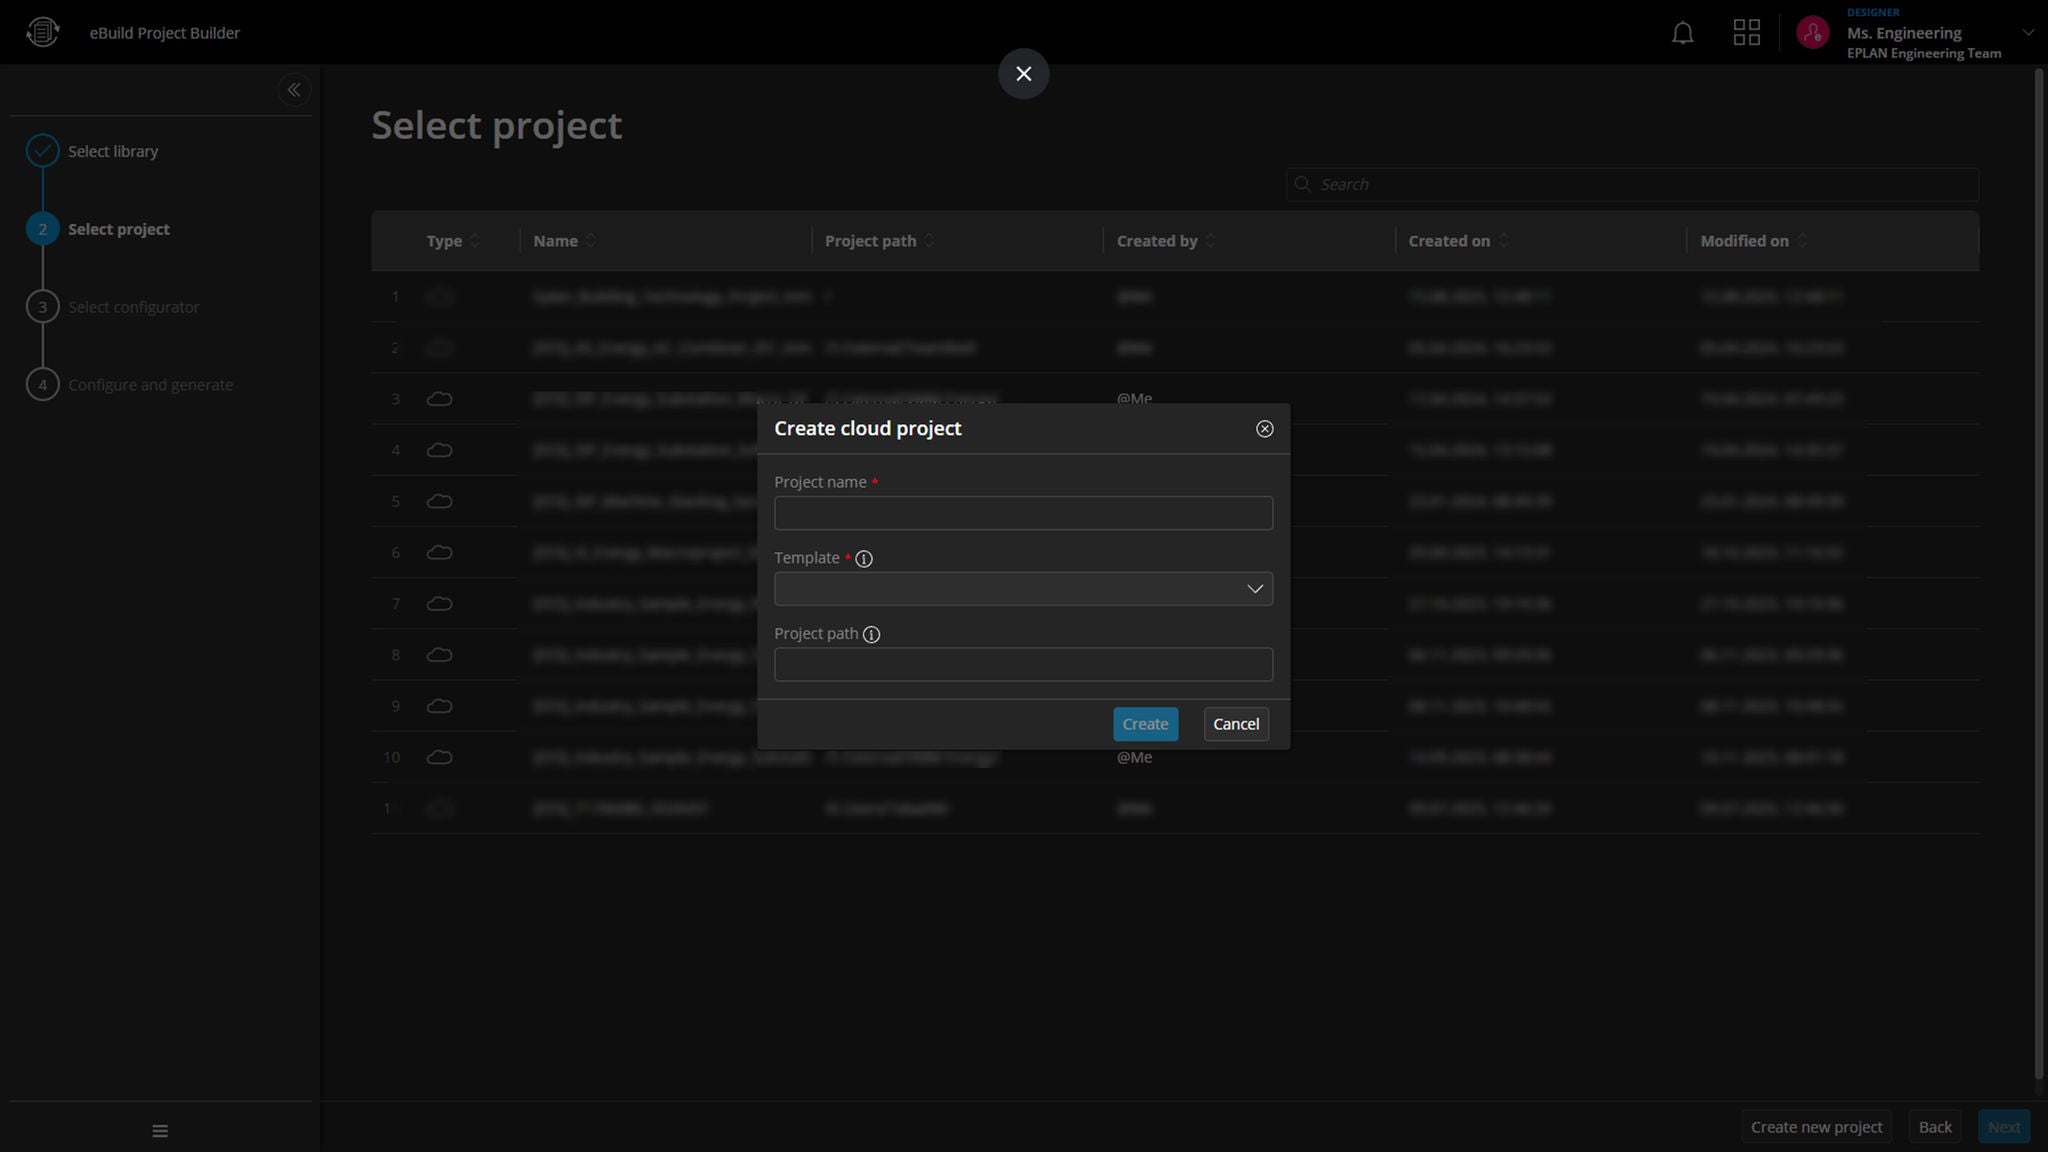Click the Create button
The width and height of the screenshot is (2048, 1152).
pos(1145,724)
